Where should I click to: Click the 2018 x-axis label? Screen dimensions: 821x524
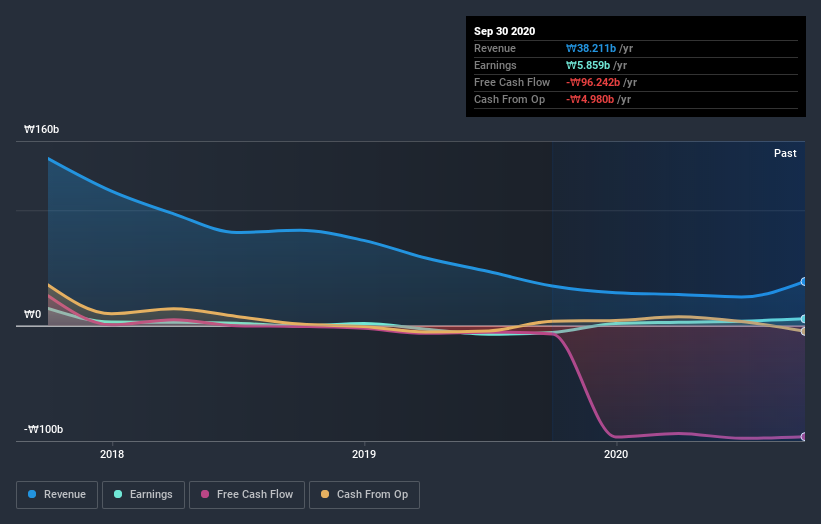[x=112, y=454]
